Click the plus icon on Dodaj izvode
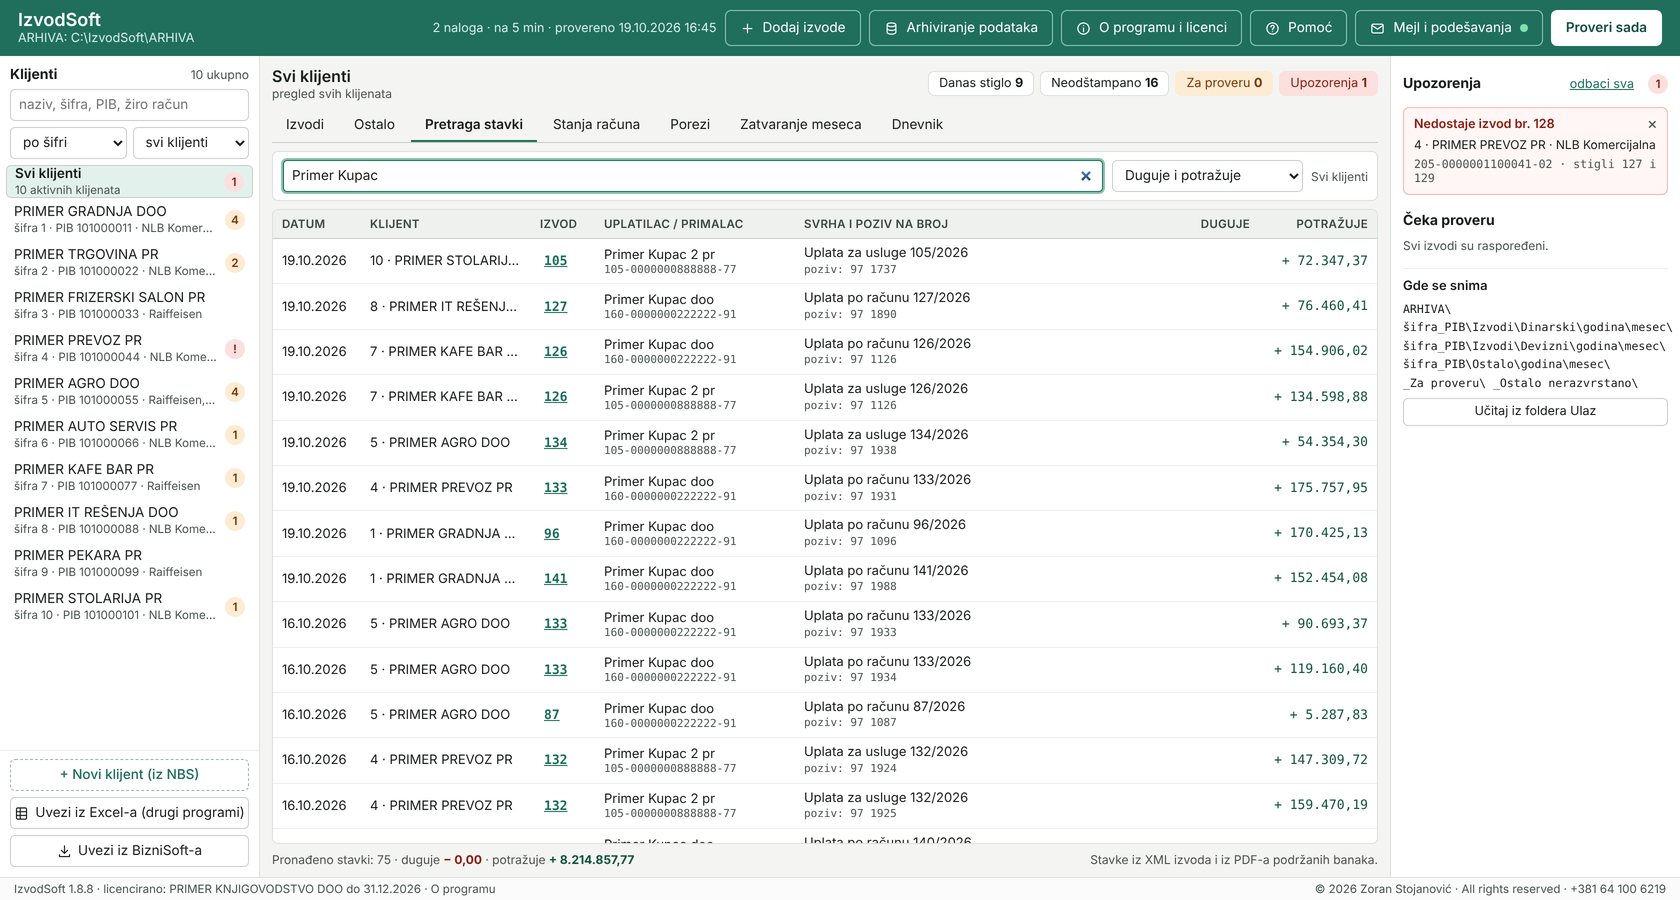 pyautogui.click(x=747, y=28)
